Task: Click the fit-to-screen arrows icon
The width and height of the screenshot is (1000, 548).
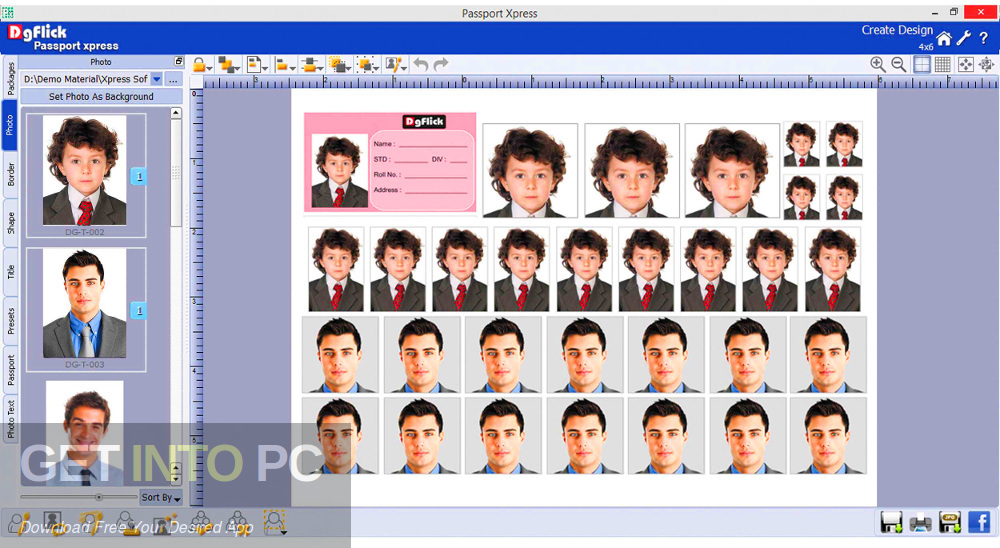Action: tap(966, 64)
